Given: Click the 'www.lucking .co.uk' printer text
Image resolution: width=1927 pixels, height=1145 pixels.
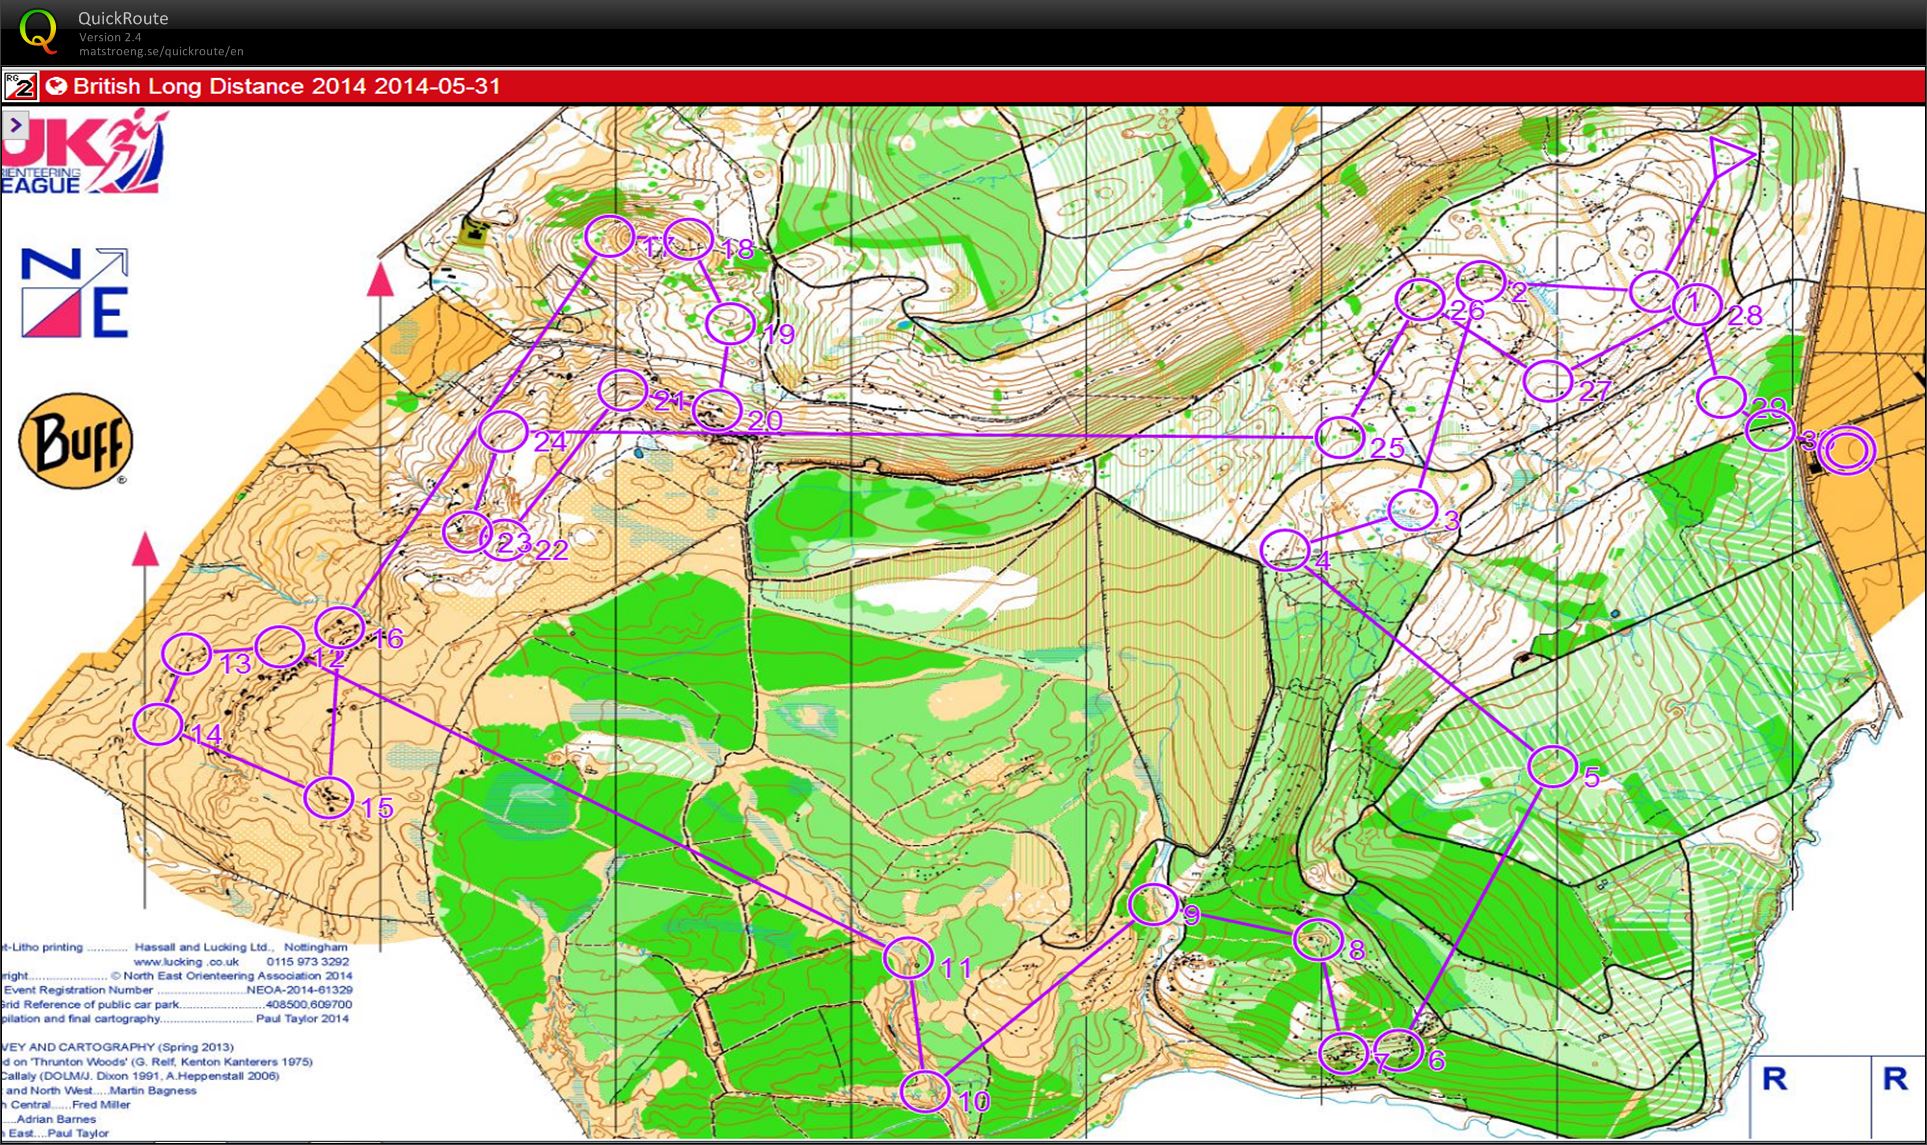Looking at the screenshot, I should pos(186,961).
